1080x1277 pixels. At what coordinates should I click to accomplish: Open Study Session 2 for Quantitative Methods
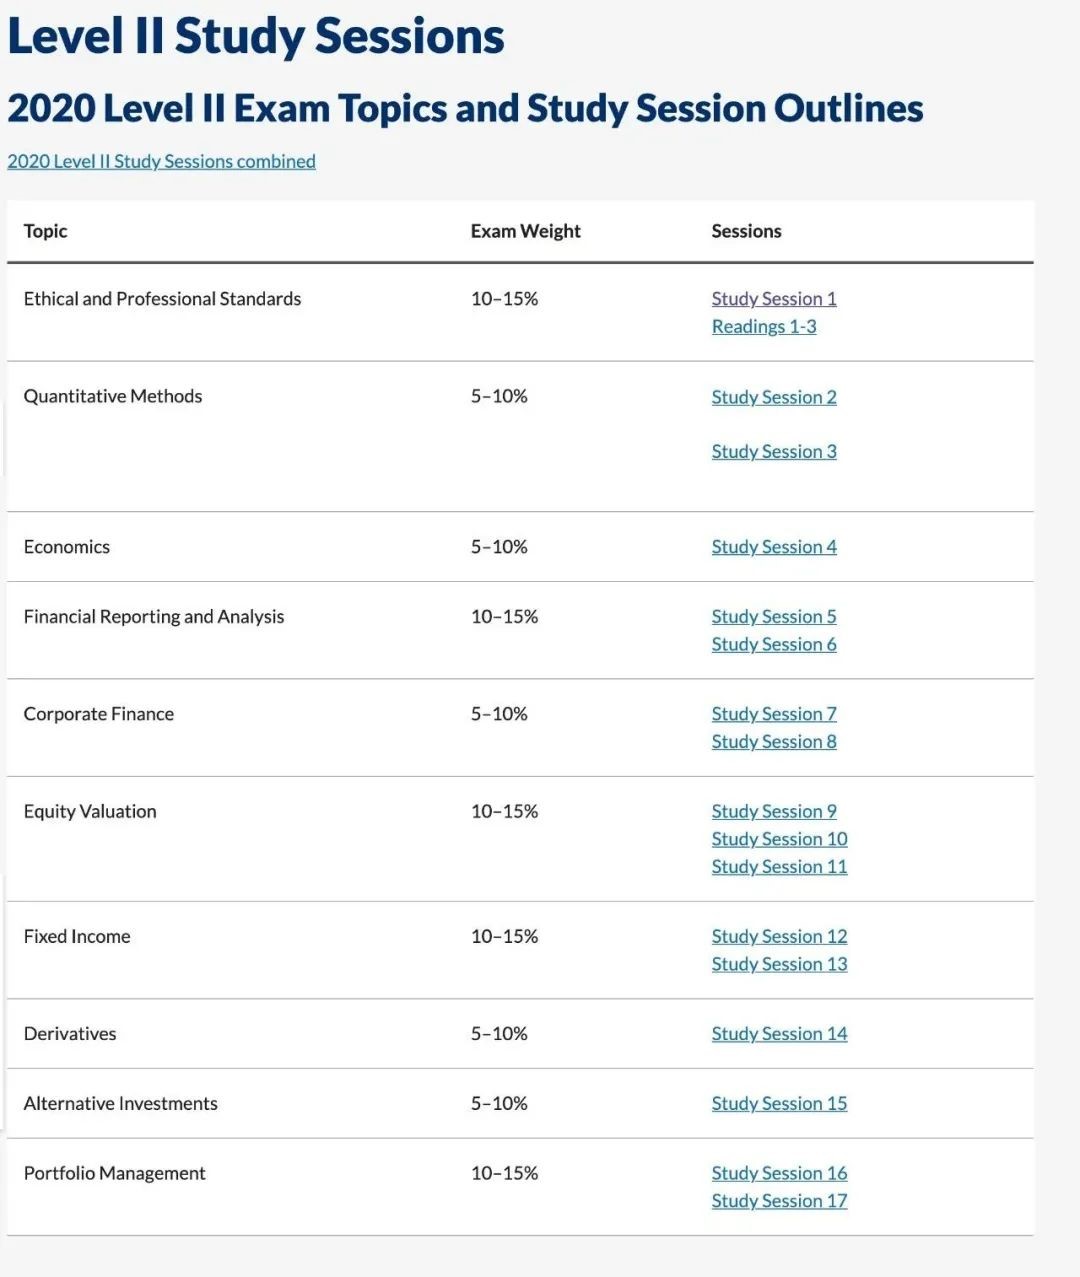coord(774,397)
